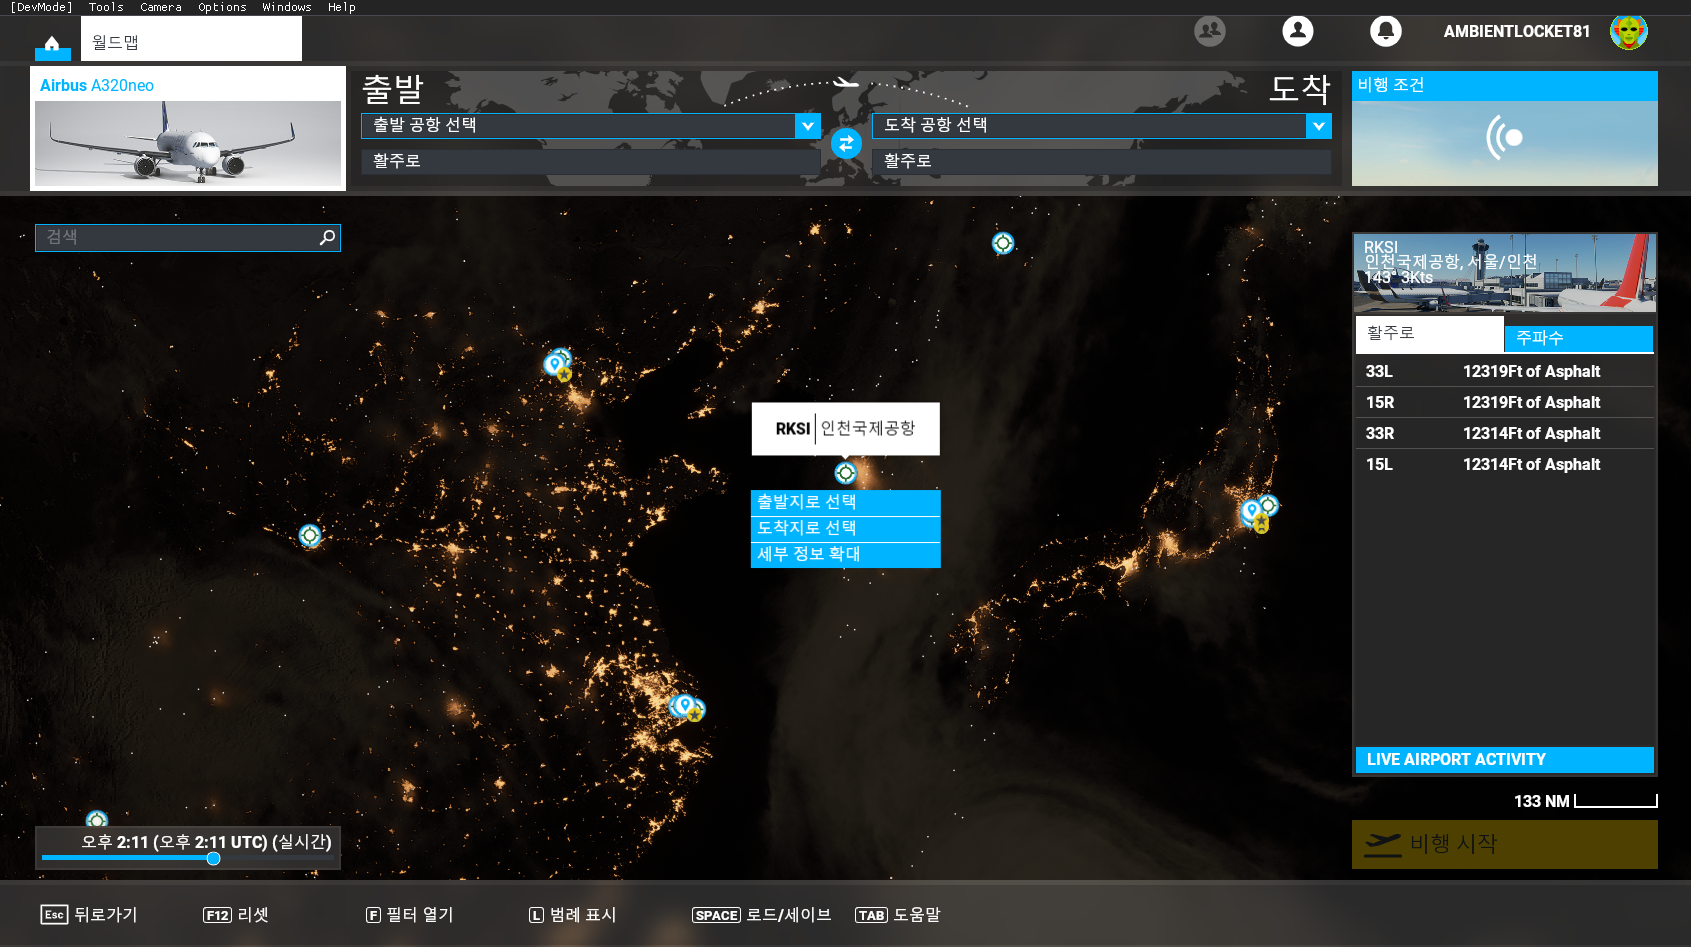Select runway 33L row
Viewport: 1691px width, 947px height.
coord(1504,371)
